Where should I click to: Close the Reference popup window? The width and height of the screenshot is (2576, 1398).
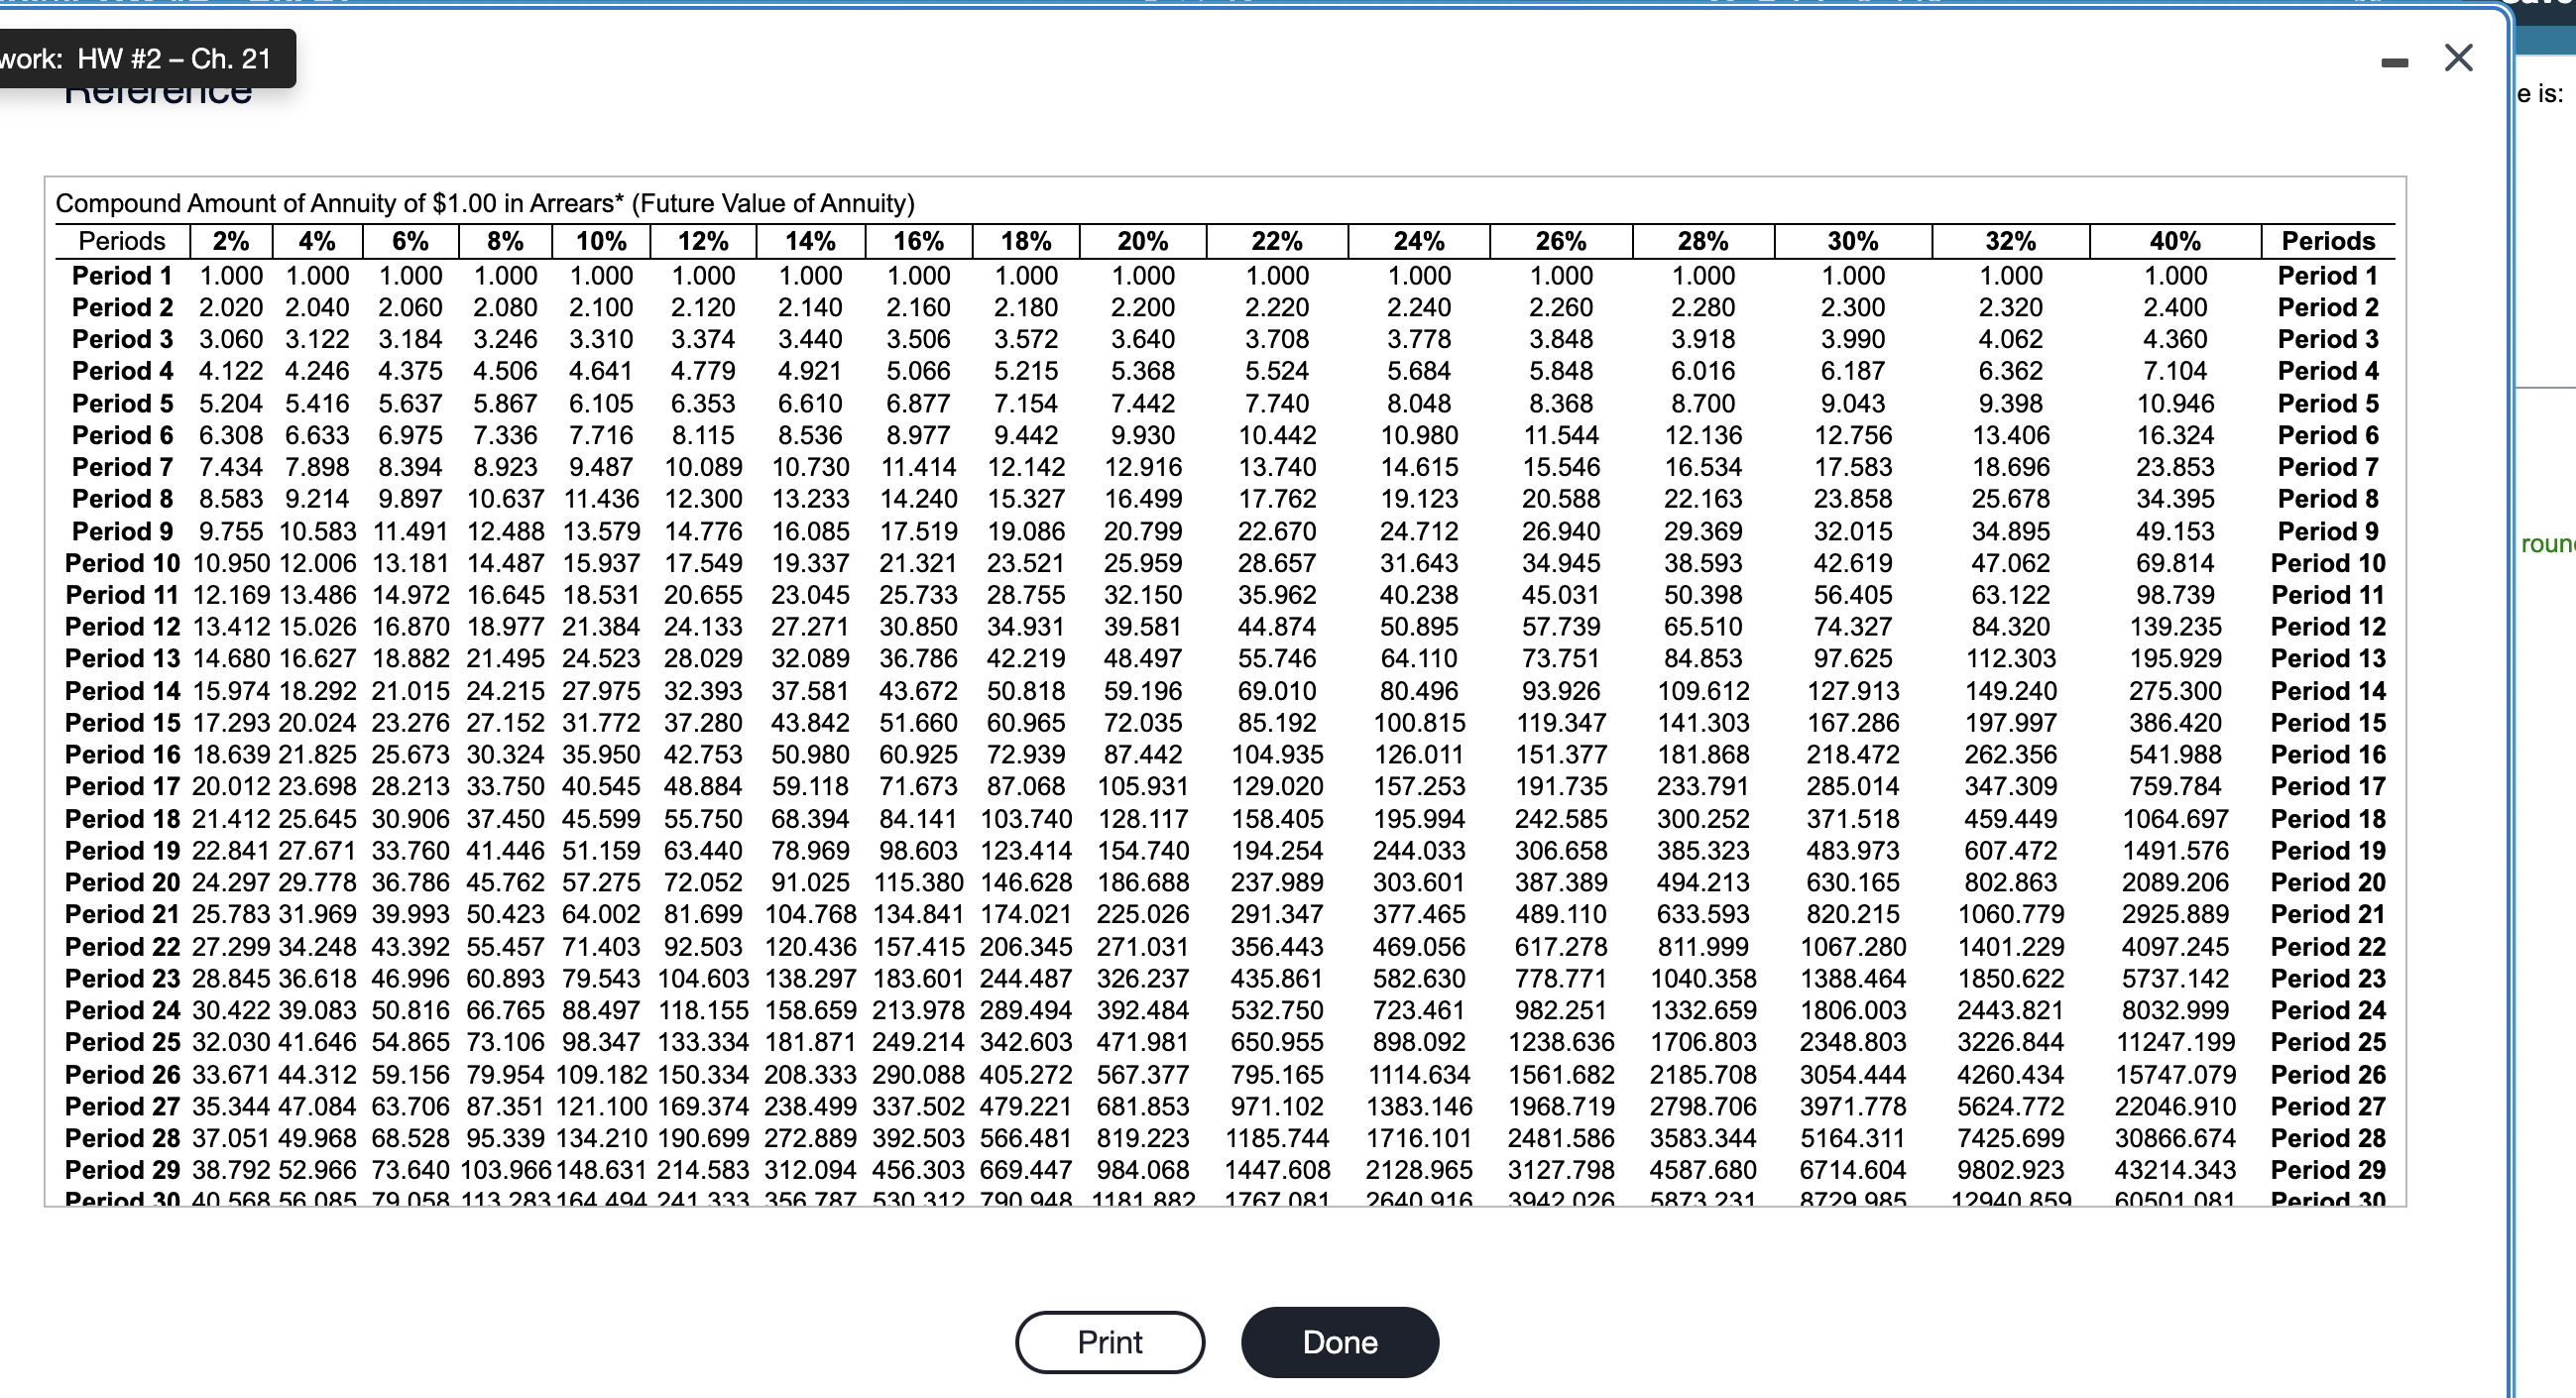tap(2460, 57)
